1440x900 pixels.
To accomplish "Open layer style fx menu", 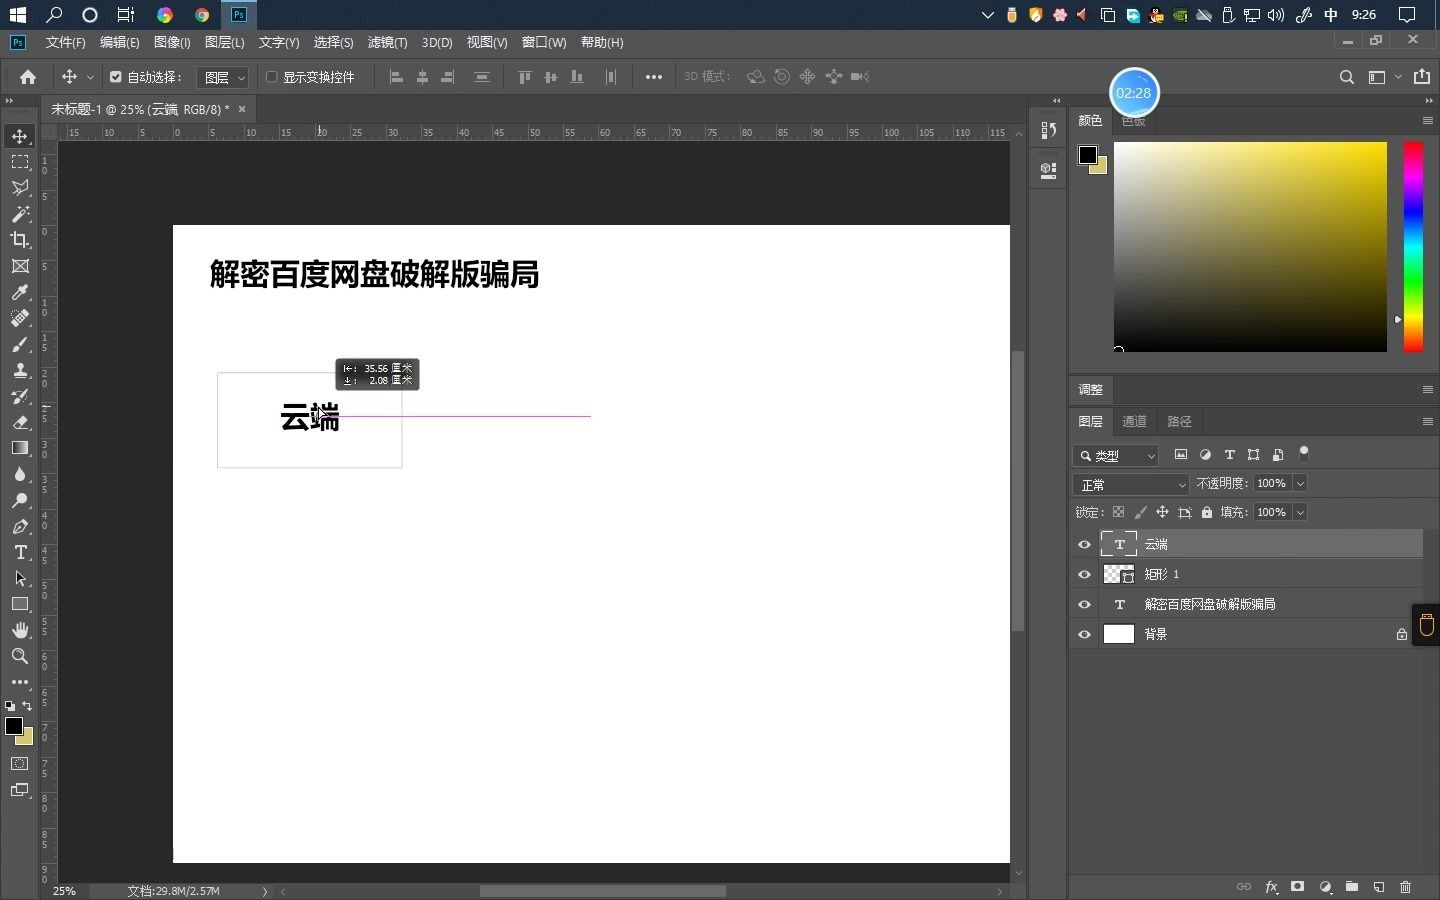I will [1271, 887].
